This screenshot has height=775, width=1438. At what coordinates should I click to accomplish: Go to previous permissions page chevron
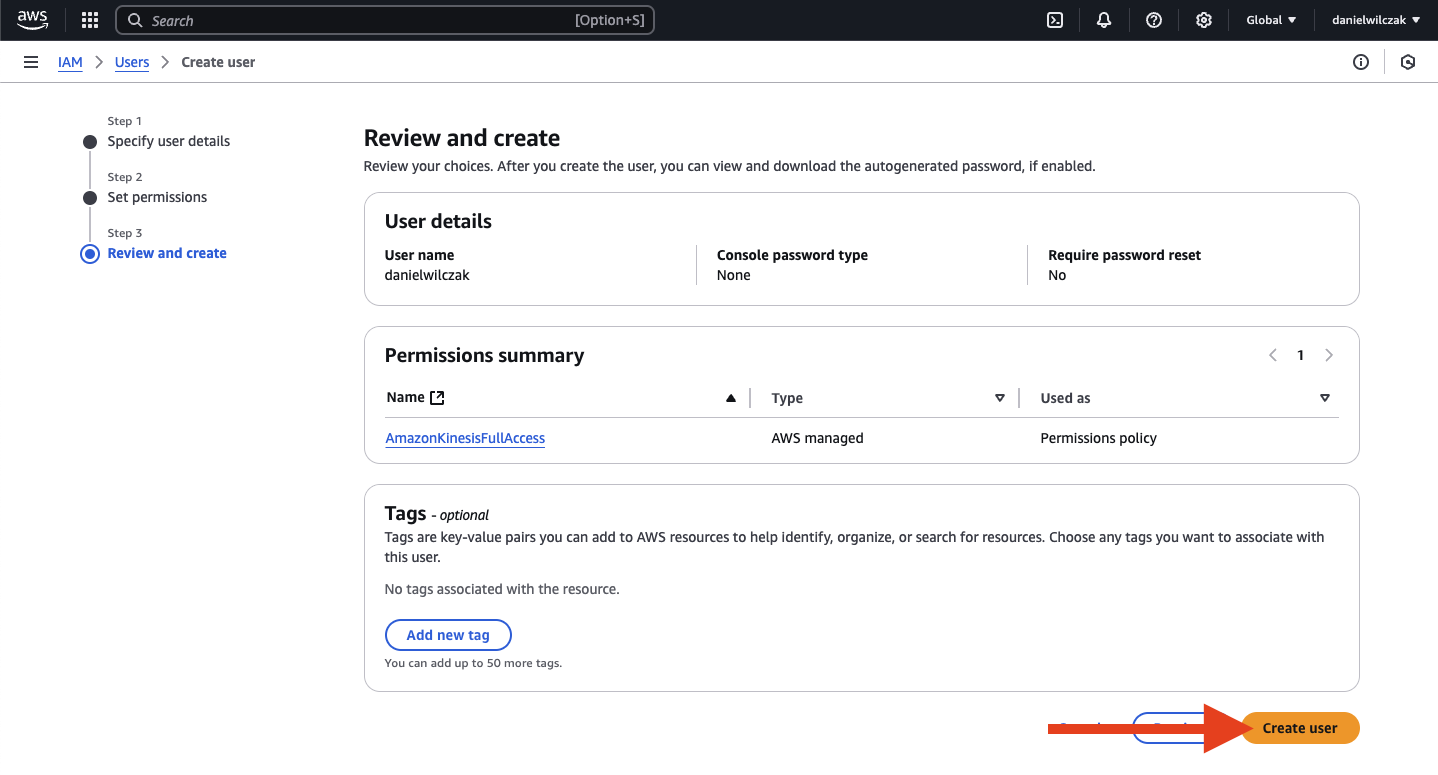1273,355
